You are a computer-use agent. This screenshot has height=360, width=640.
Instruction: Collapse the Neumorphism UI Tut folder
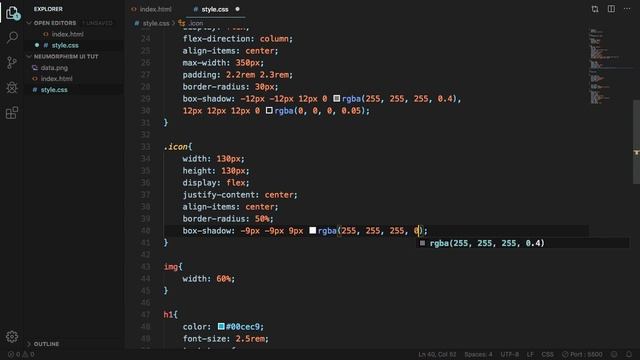point(66,56)
